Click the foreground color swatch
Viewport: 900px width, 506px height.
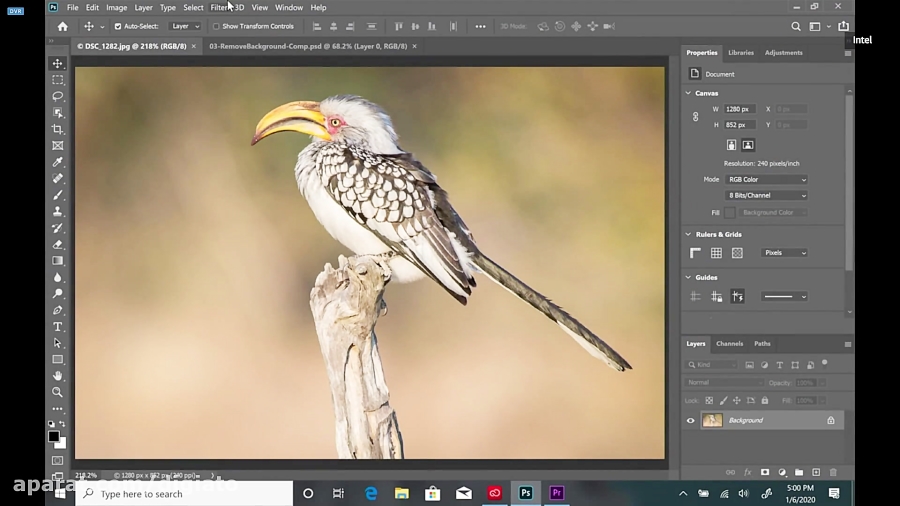pos(54,437)
